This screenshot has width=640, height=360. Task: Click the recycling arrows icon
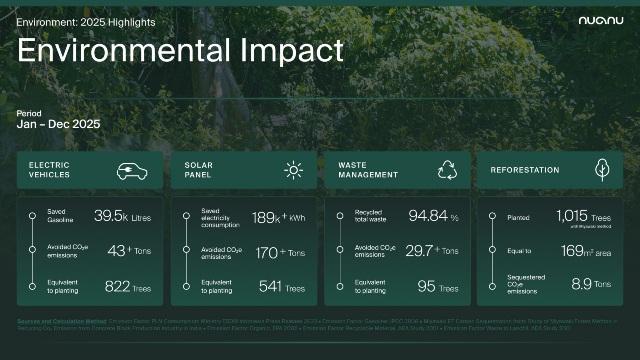tap(447, 170)
